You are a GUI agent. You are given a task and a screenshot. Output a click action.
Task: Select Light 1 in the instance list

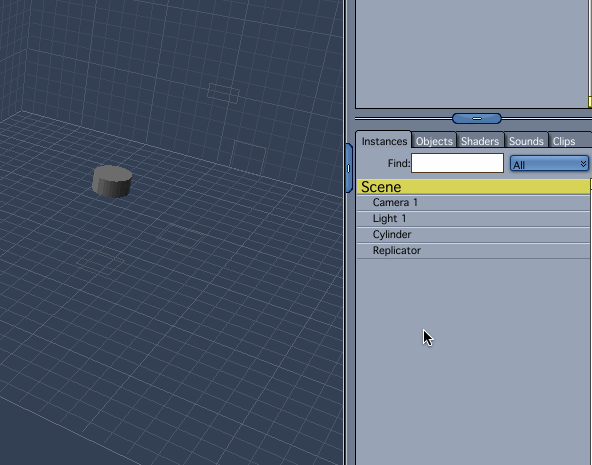[x=473, y=219]
